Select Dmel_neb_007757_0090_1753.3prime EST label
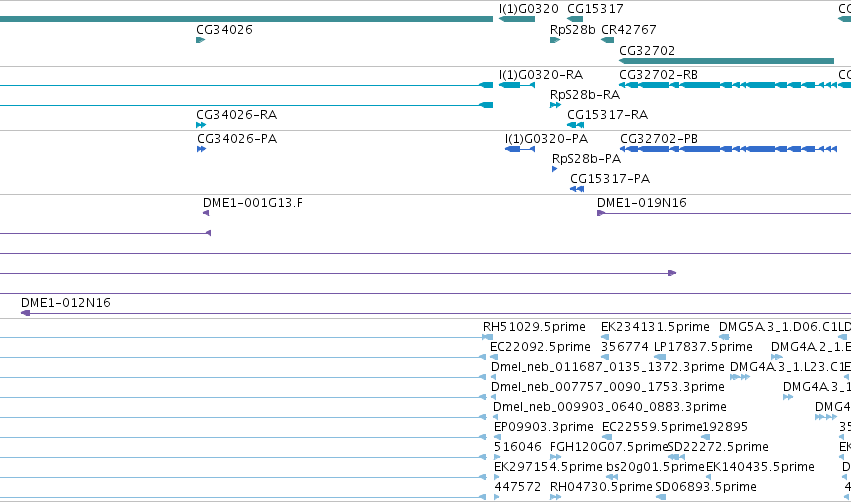 [607, 387]
